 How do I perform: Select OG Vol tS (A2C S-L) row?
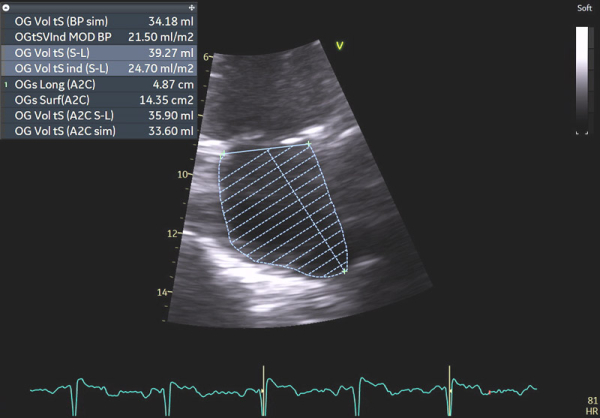(x=100, y=116)
